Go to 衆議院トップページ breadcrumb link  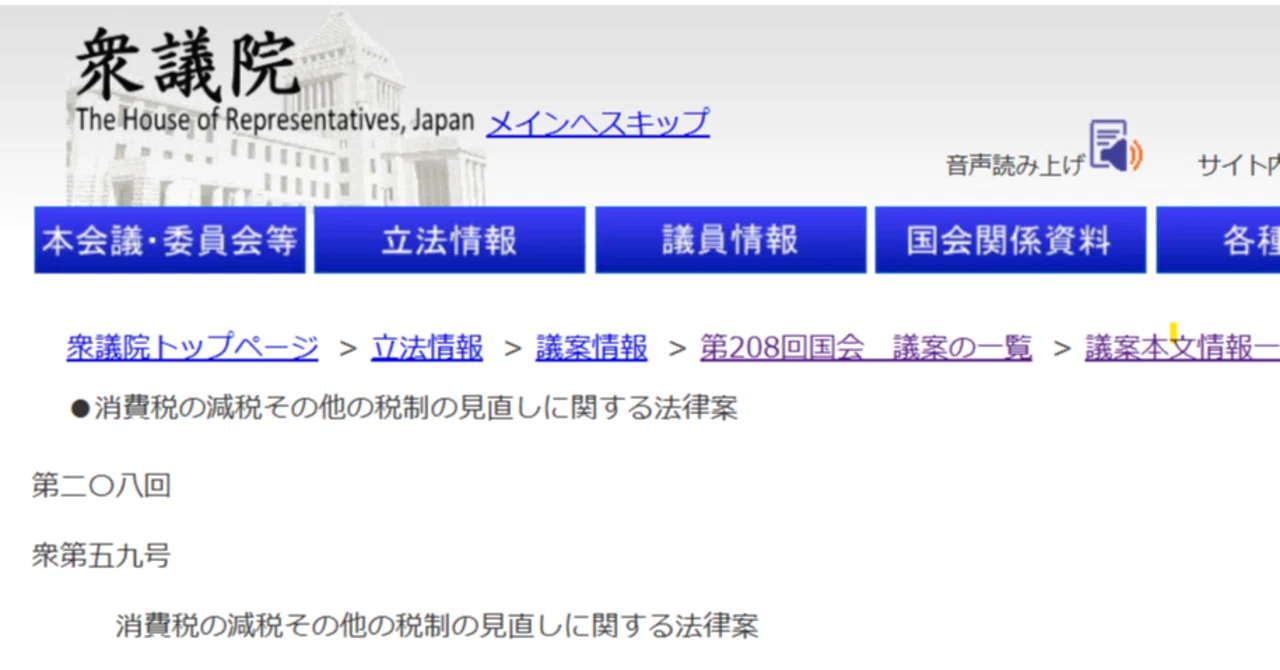[193, 347]
